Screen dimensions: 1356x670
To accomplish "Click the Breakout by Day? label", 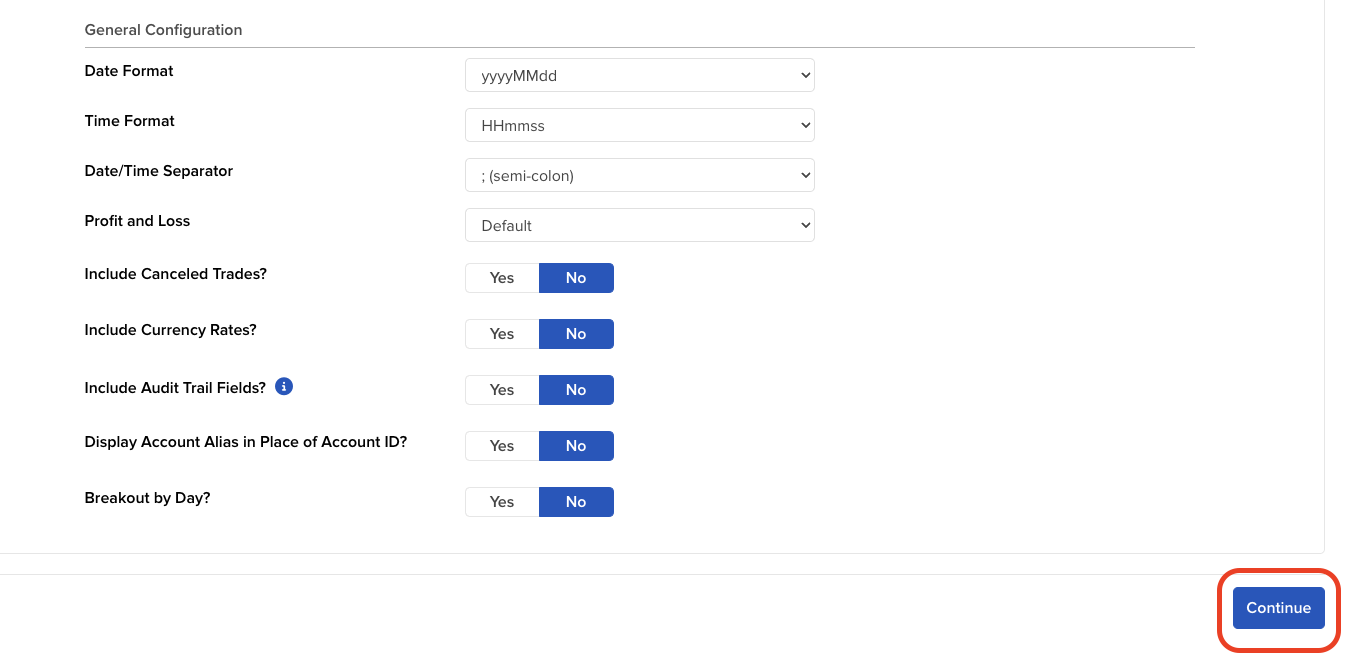I will (147, 498).
